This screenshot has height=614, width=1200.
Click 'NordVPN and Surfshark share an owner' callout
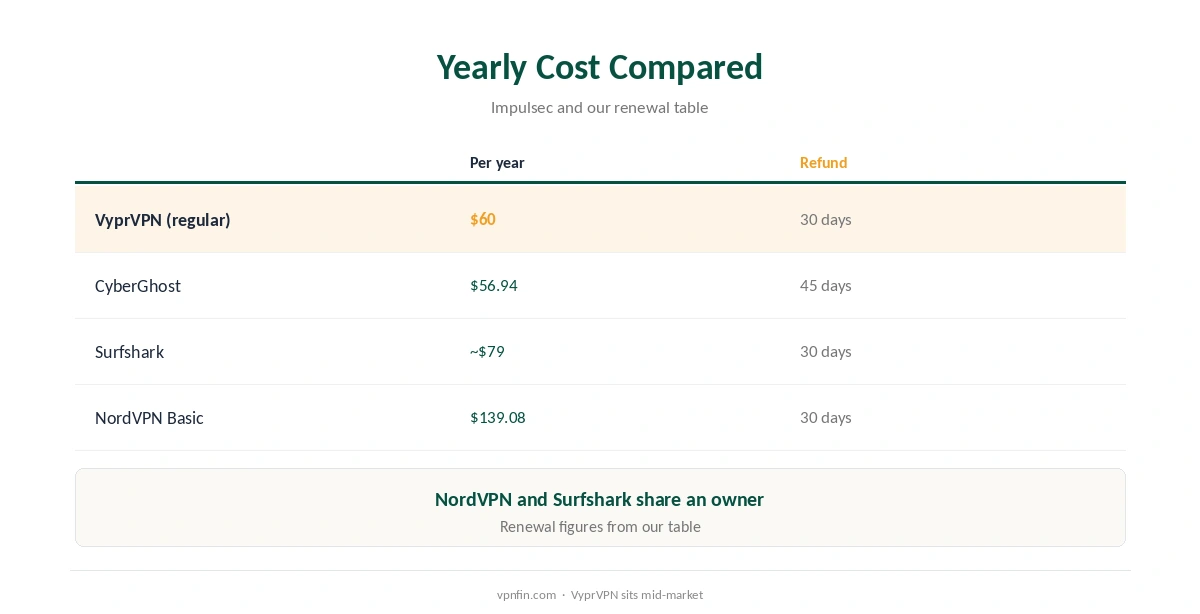click(x=600, y=499)
